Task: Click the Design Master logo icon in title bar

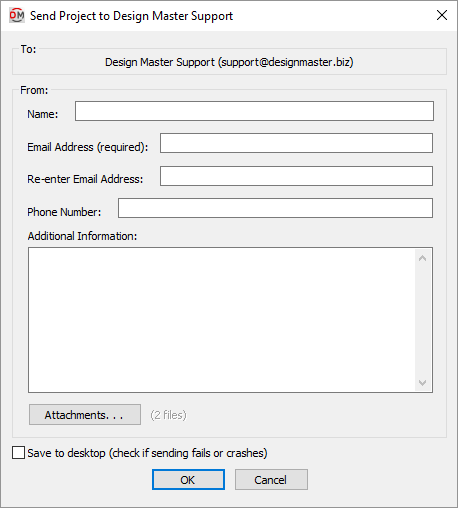Action: [x=16, y=15]
